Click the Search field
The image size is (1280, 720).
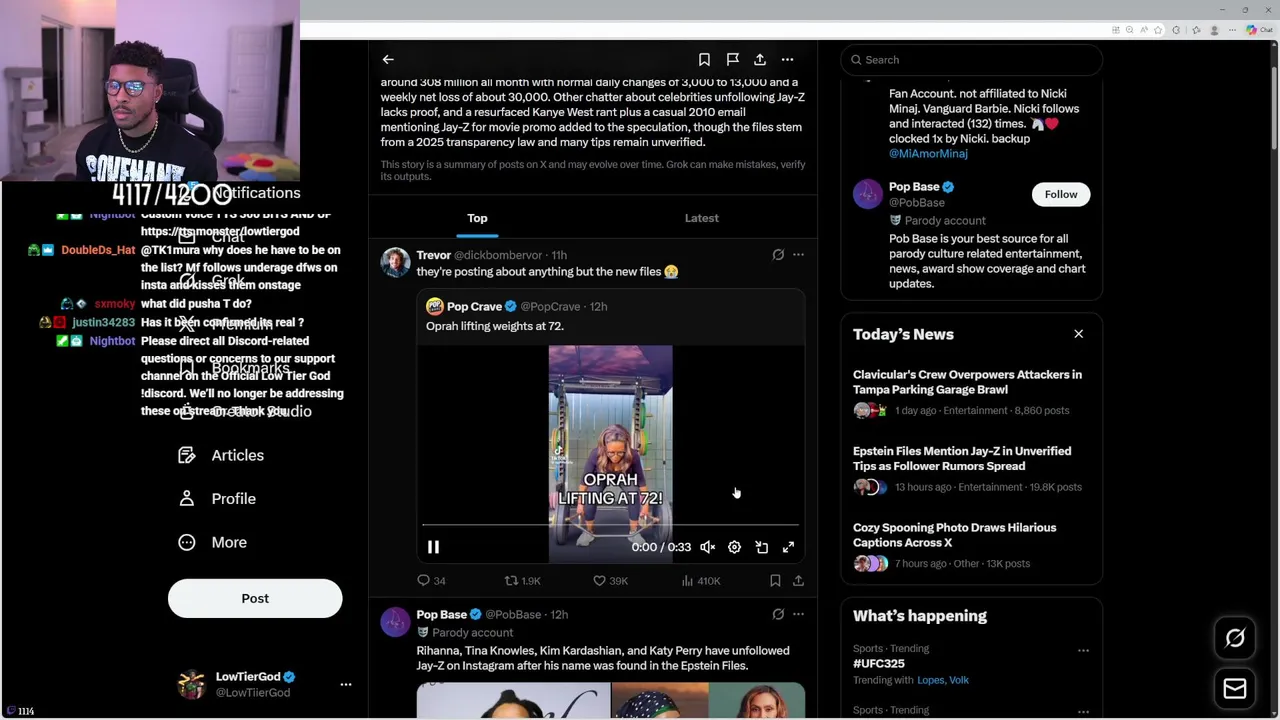[971, 60]
